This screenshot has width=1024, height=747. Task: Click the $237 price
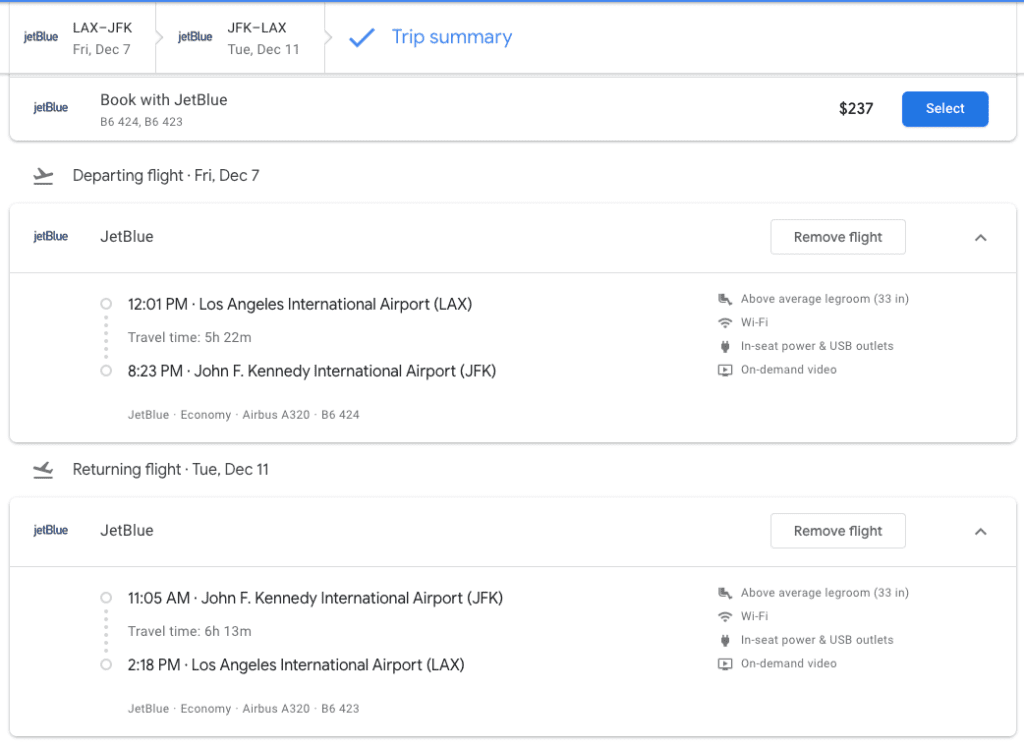click(856, 109)
